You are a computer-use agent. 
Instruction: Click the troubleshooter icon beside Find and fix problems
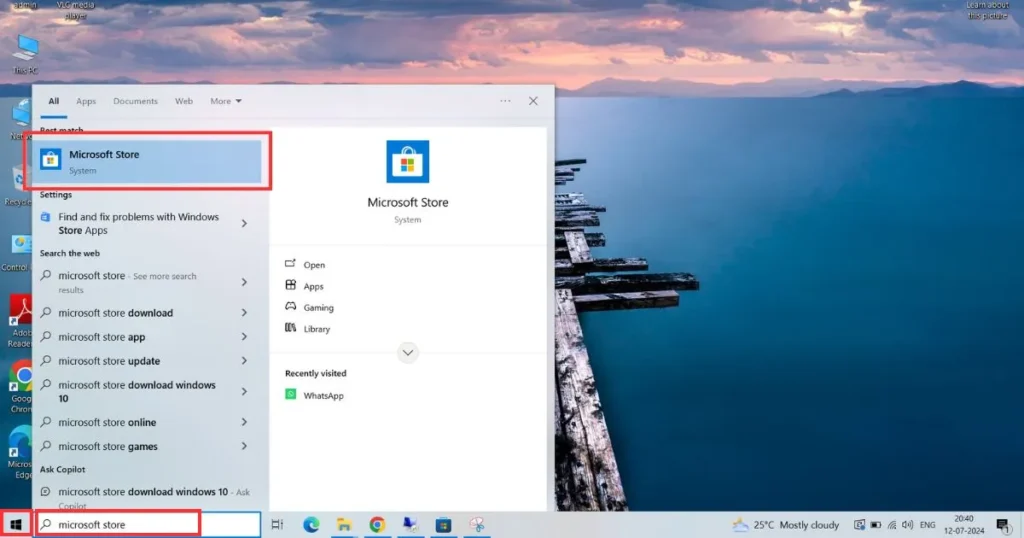pos(45,217)
